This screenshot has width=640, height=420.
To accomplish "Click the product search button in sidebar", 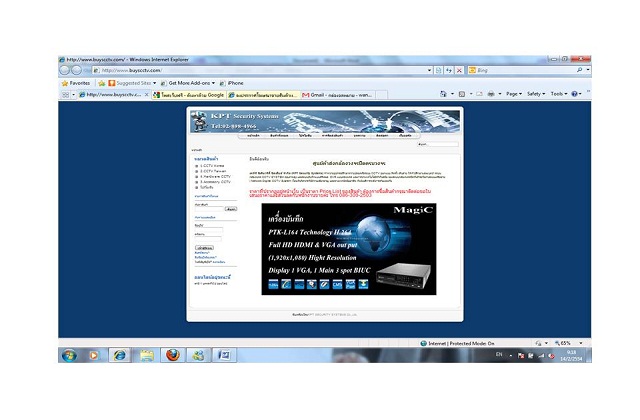I will [x=231, y=209].
